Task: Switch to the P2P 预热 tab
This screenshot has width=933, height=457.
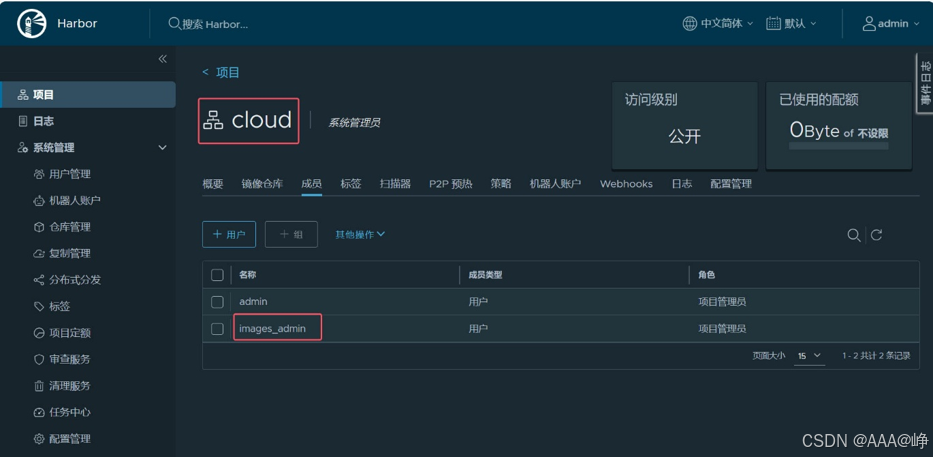Action: click(x=451, y=184)
